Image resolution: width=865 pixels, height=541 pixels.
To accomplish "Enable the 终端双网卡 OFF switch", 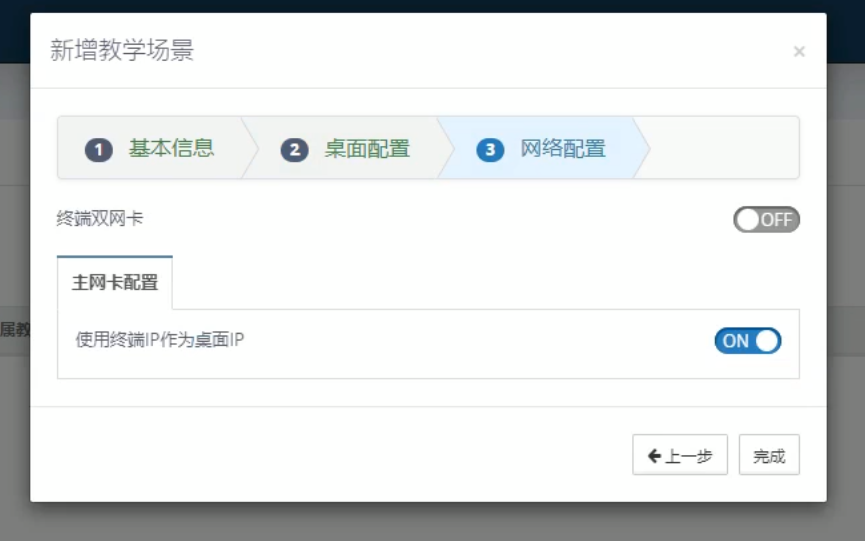I will tap(766, 220).
